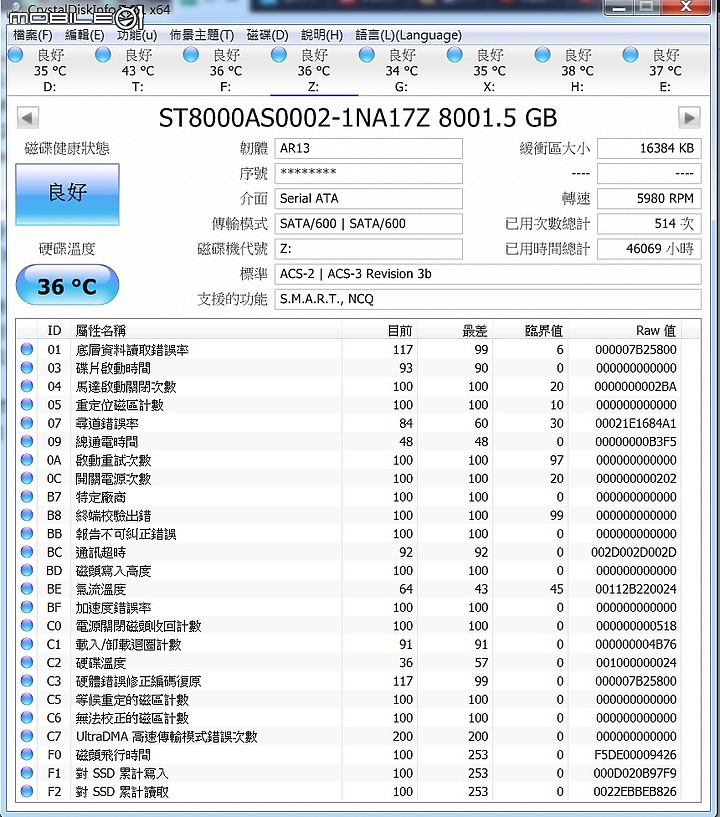Select the 磁頭飛行時間 attribute name

tap(113, 755)
